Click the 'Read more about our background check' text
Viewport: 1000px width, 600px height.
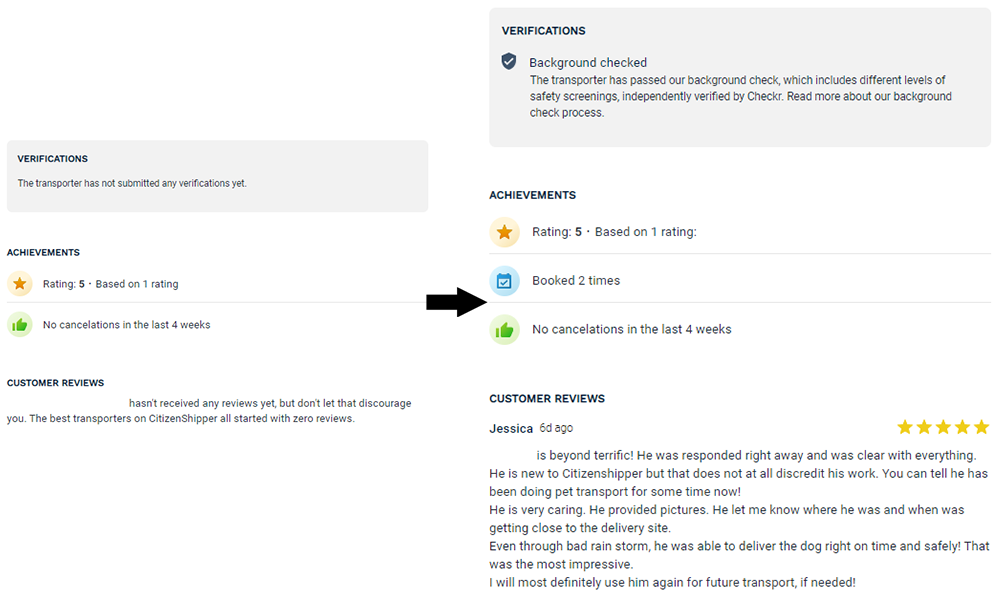(x=740, y=105)
